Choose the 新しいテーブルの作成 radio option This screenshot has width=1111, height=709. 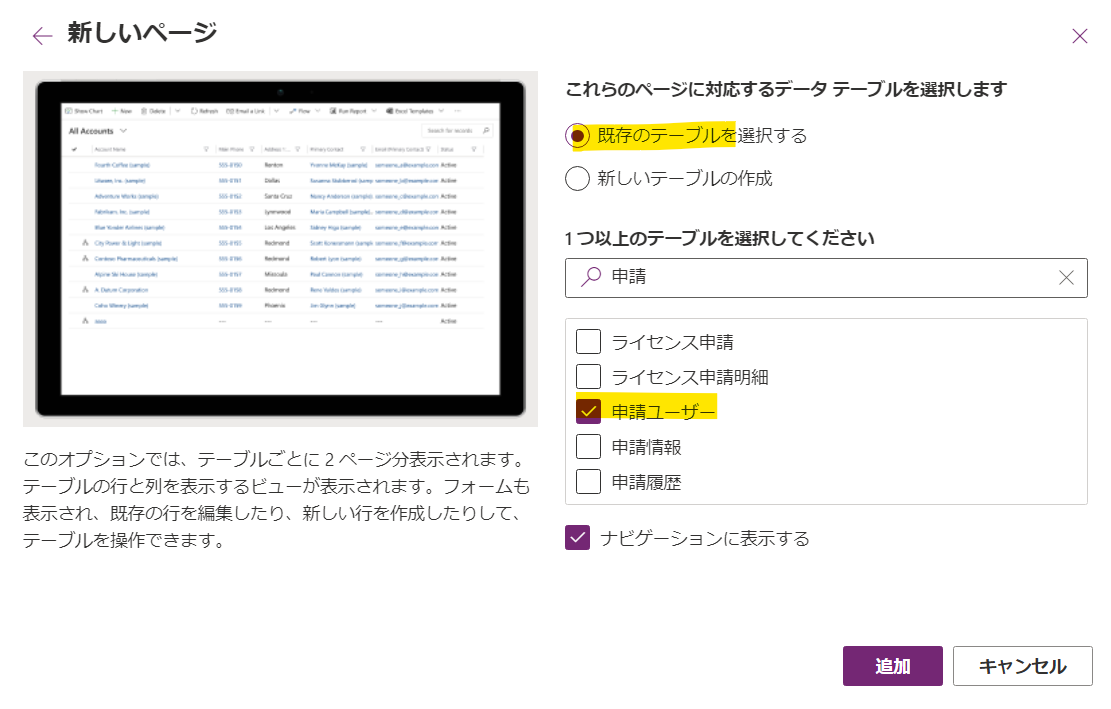click(577, 178)
